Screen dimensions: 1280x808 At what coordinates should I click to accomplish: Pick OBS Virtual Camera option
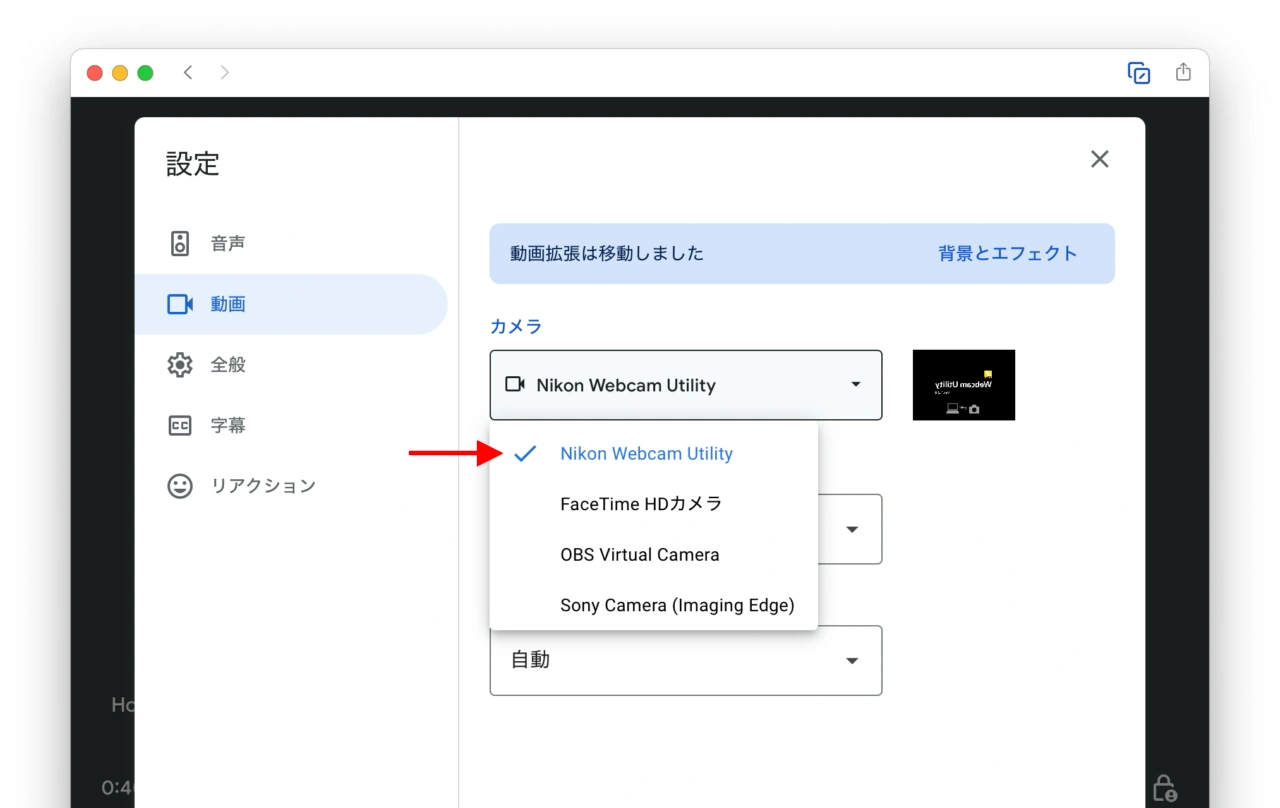click(639, 555)
